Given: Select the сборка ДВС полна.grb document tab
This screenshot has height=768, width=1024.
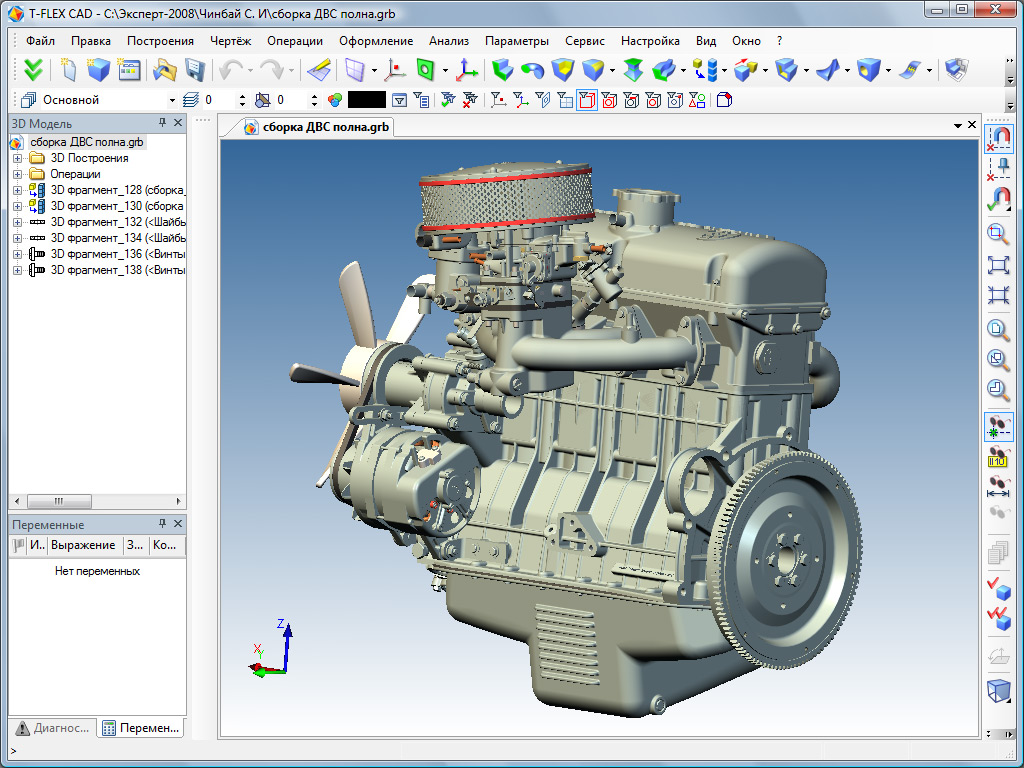Looking at the screenshot, I should (317, 127).
